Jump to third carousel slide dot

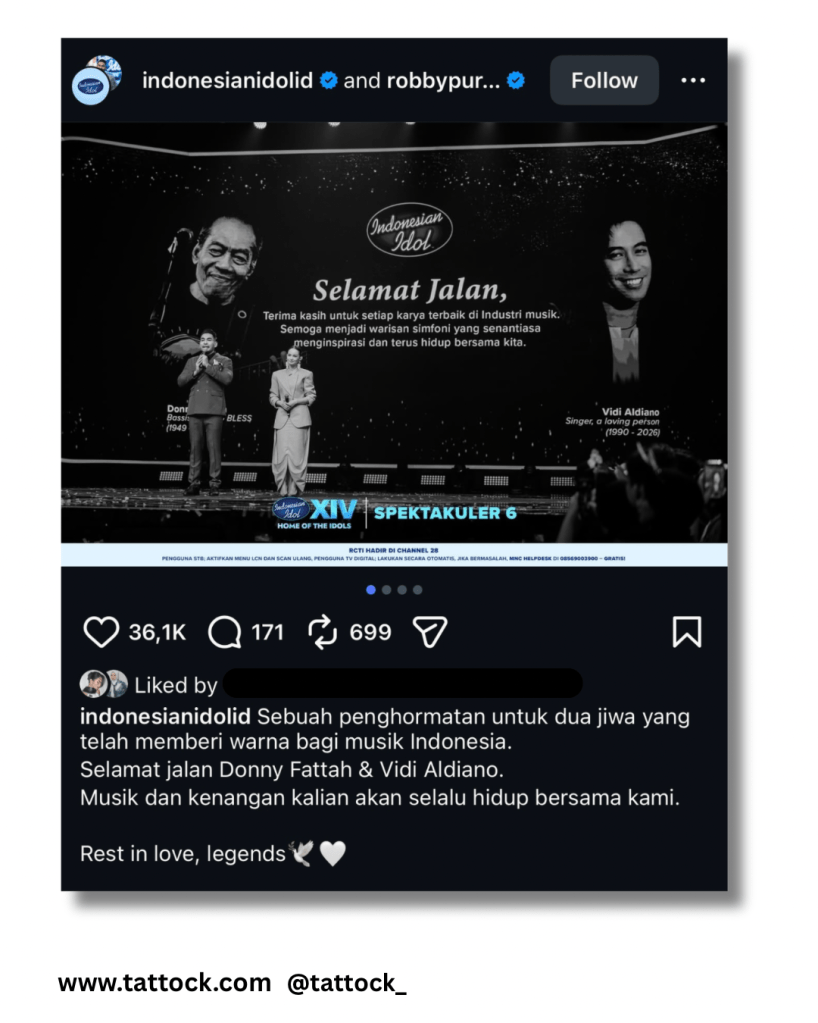pyautogui.click(x=402, y=590)
